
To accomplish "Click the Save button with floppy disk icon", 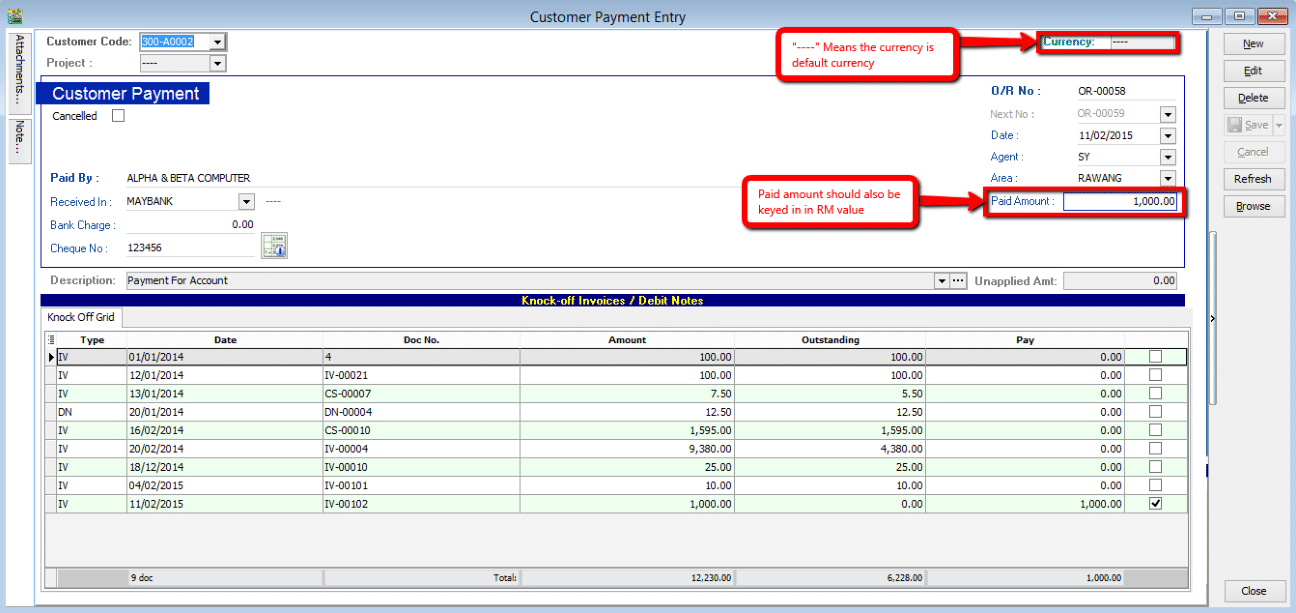I will point(1246,125).
